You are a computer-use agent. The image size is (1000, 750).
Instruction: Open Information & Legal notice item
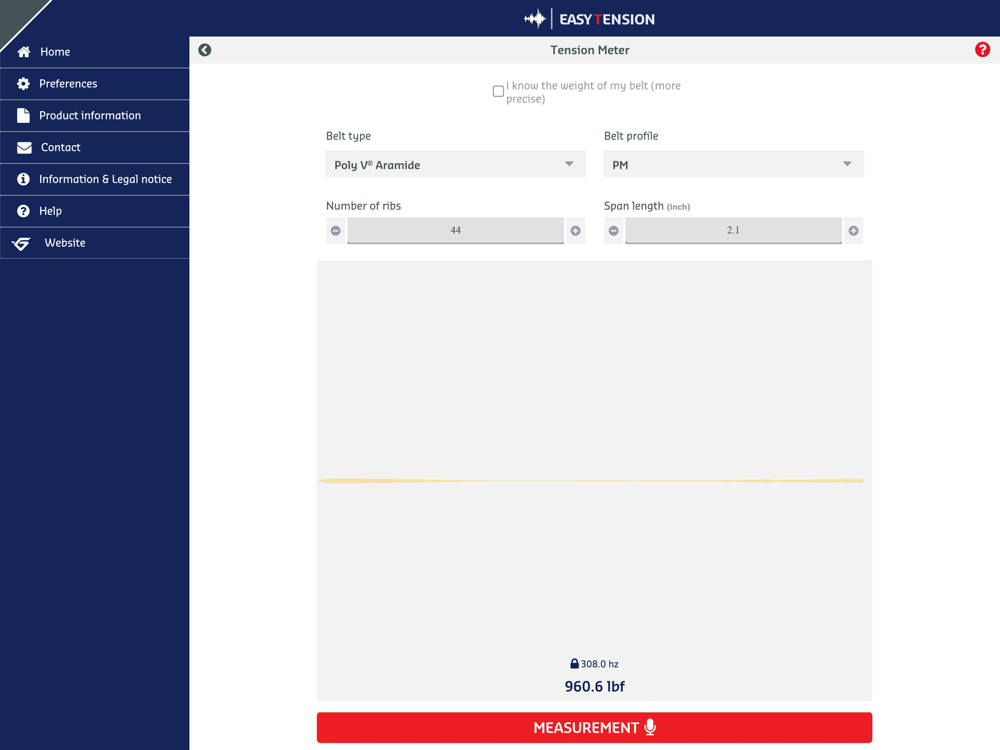(94, 179)
